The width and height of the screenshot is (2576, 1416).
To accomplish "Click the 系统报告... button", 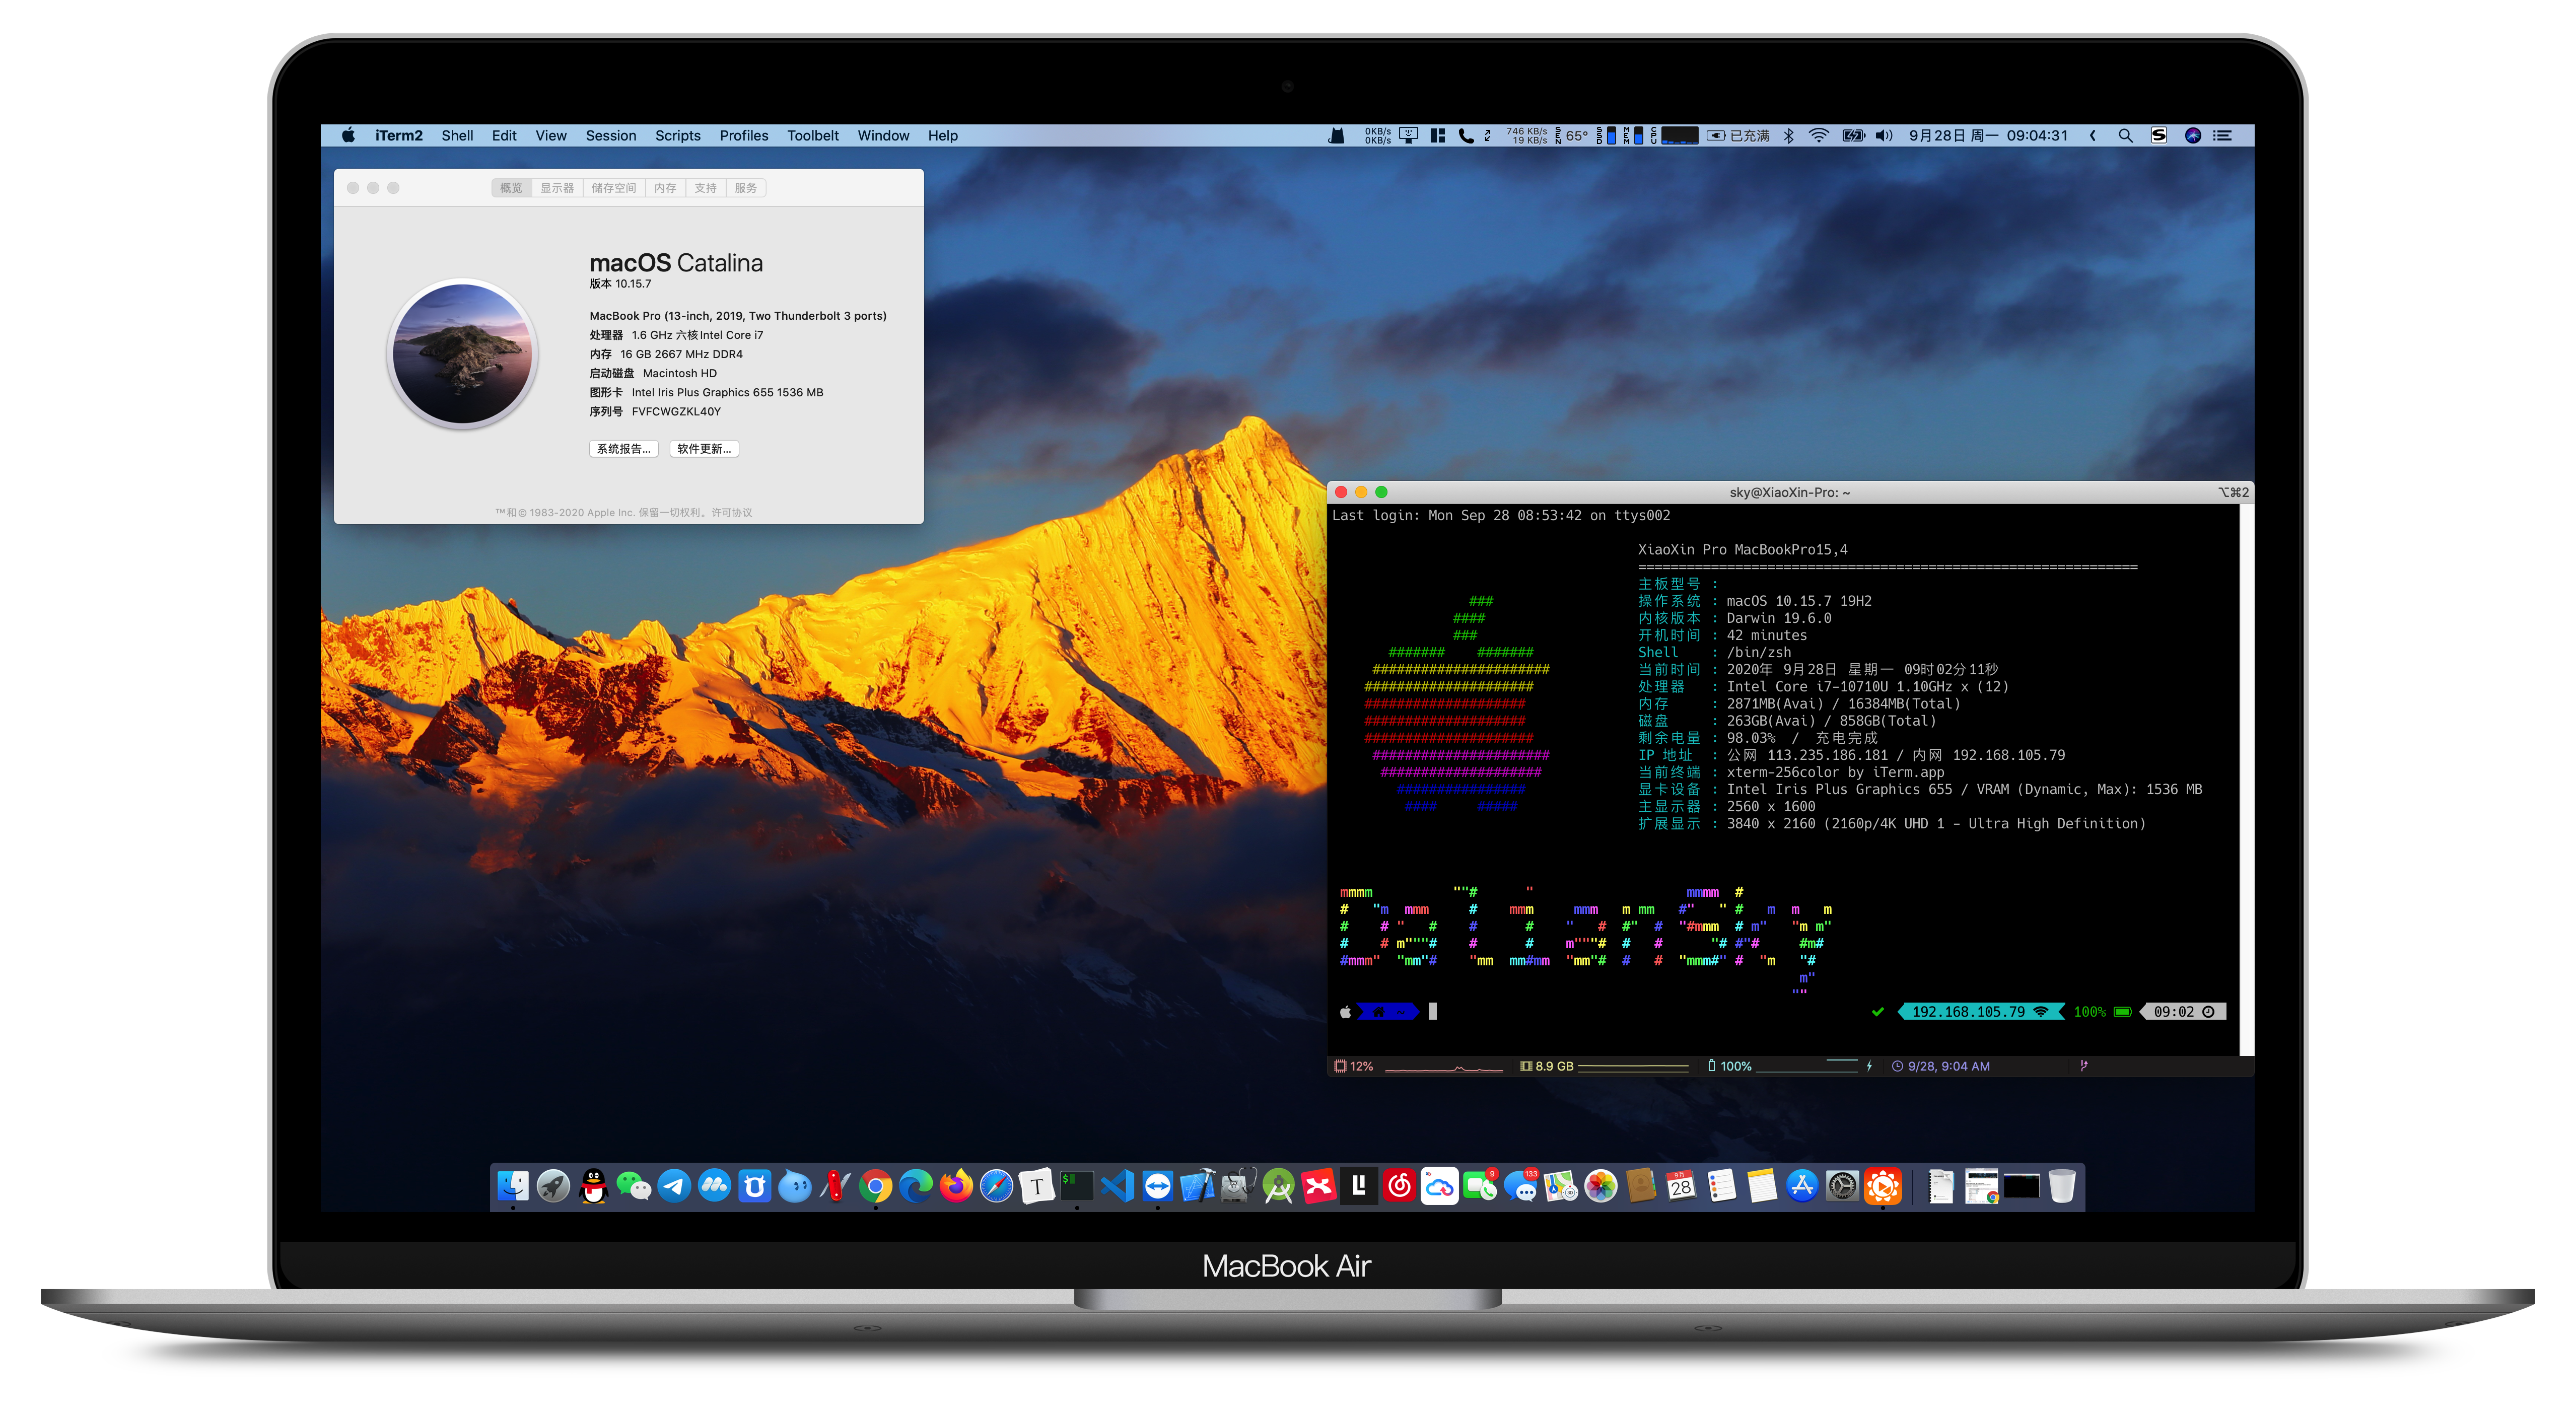I will (624, 449).
